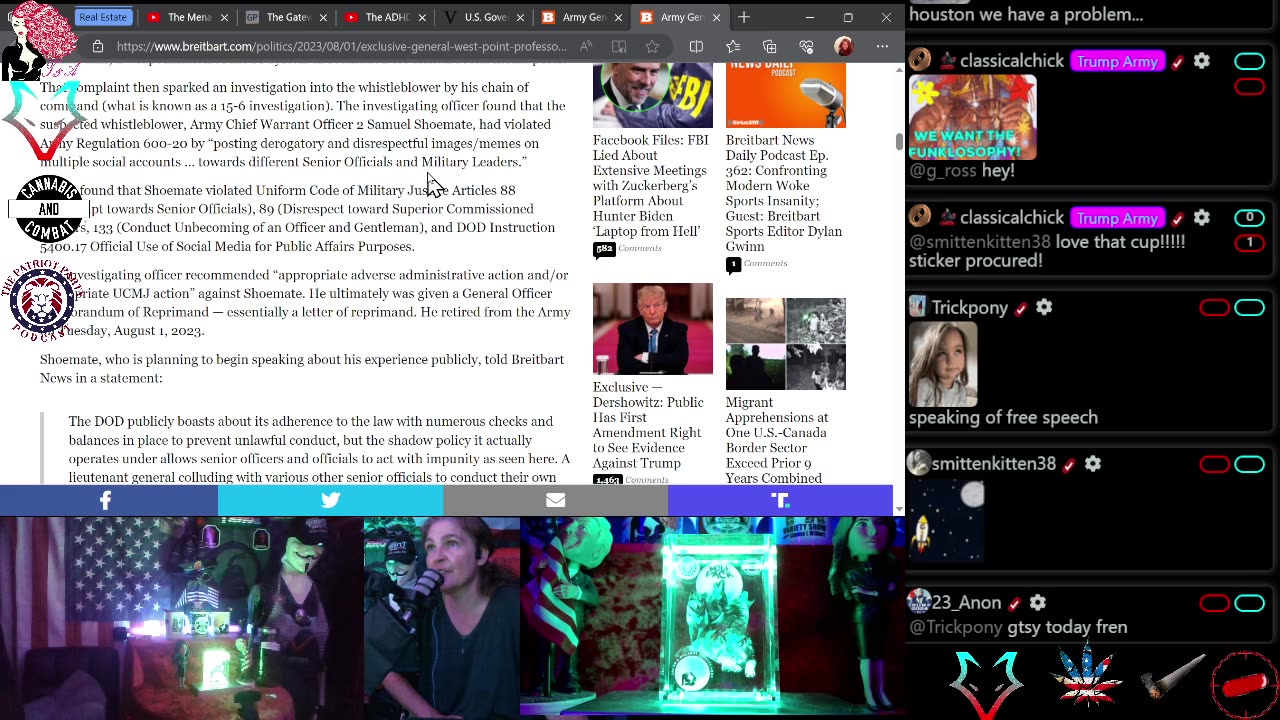Viewport: 1280px width, 720px height.
Task: Open Dershowitz First Amendment article link
Action: point(648,425)
